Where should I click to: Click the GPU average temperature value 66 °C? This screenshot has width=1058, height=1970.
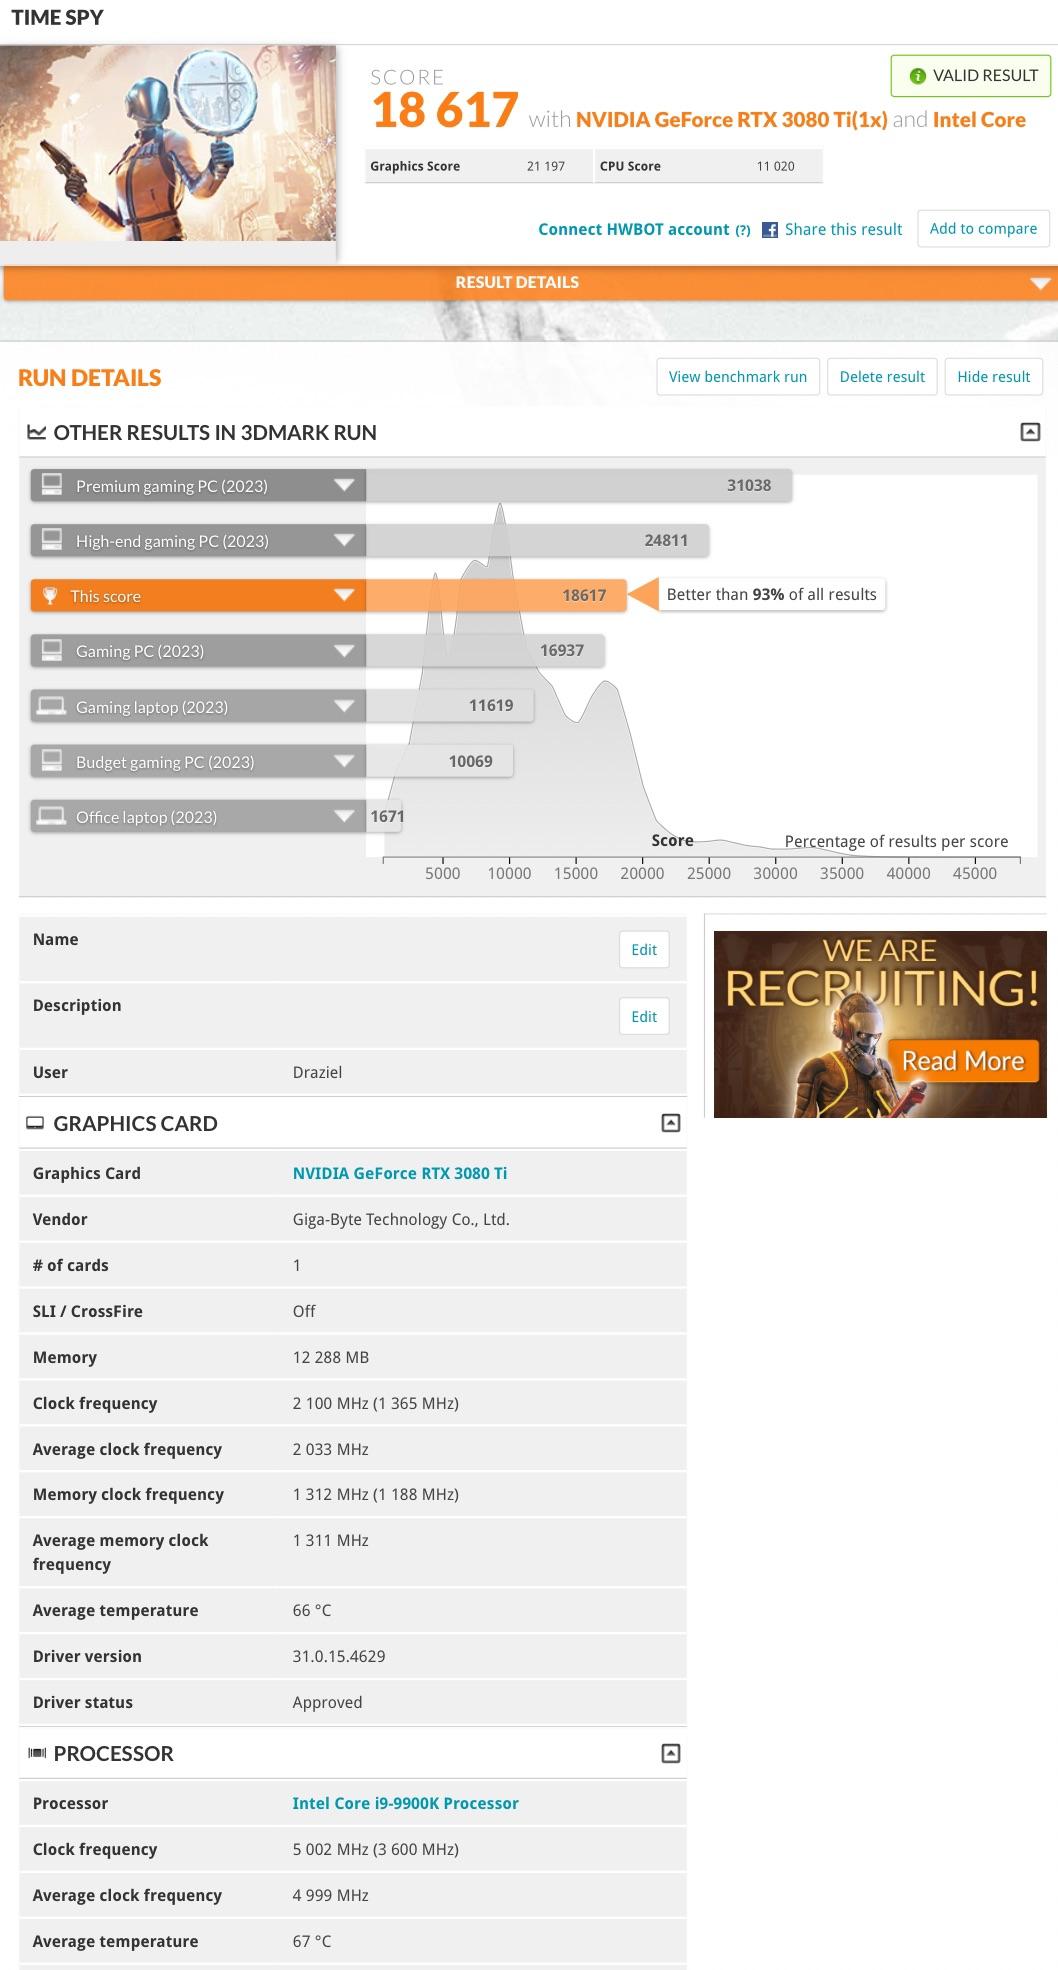pyautogui.click(x=312, y=1610)
